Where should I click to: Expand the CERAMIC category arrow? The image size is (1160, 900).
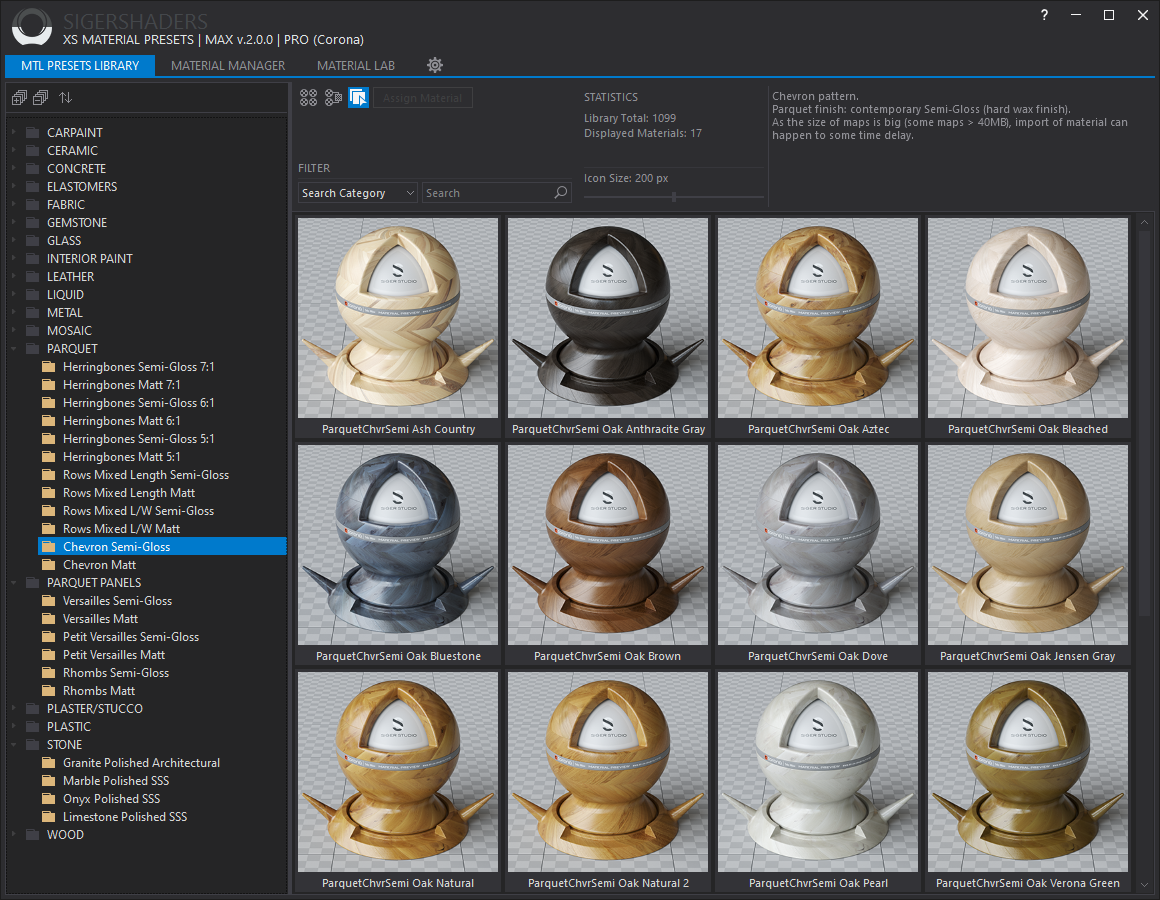[14, 151]
